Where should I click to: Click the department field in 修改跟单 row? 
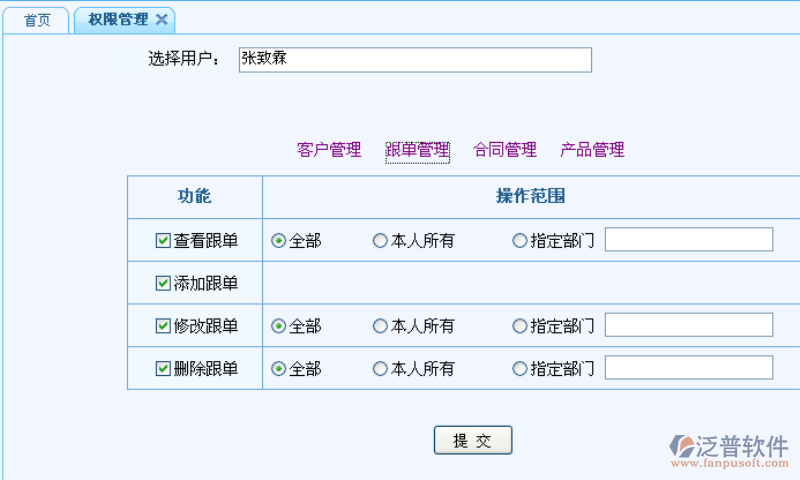(x=689, y=325)
